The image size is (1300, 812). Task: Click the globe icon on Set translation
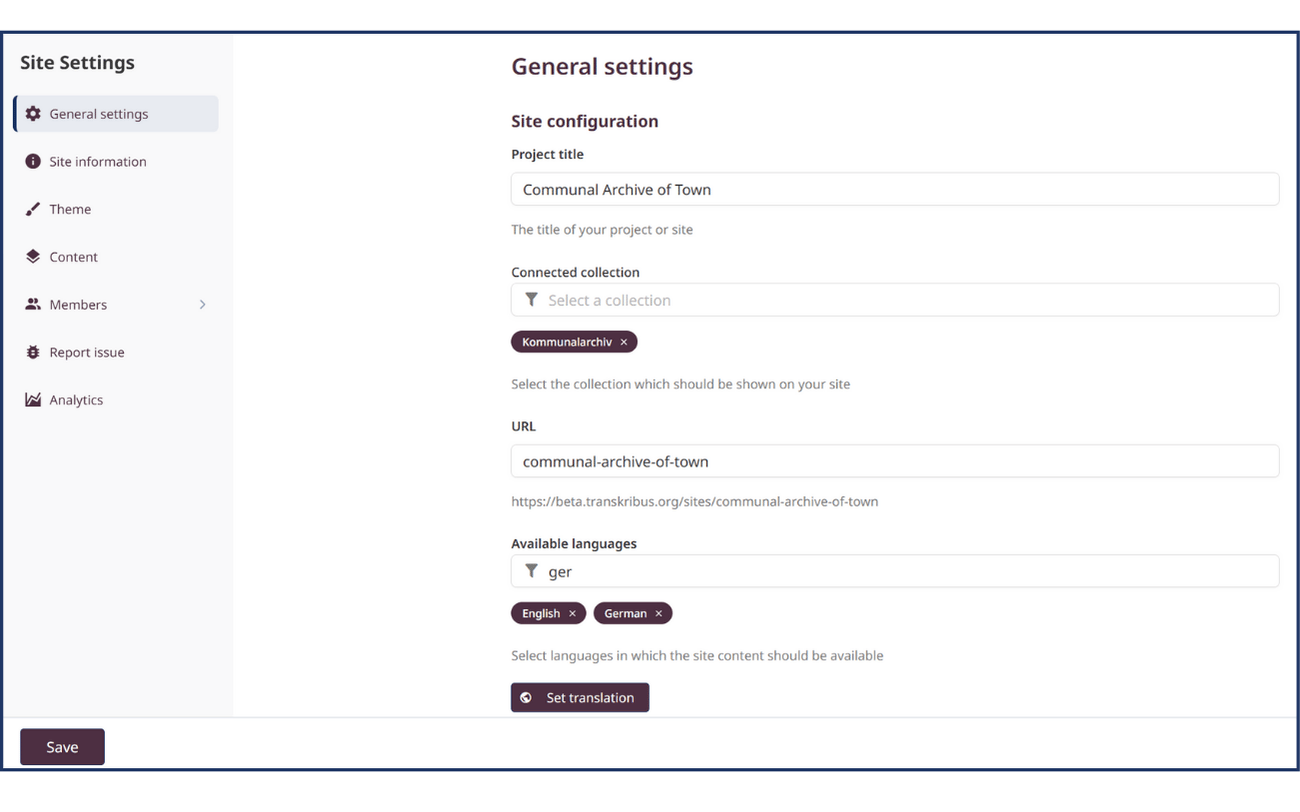pos(527,697)
